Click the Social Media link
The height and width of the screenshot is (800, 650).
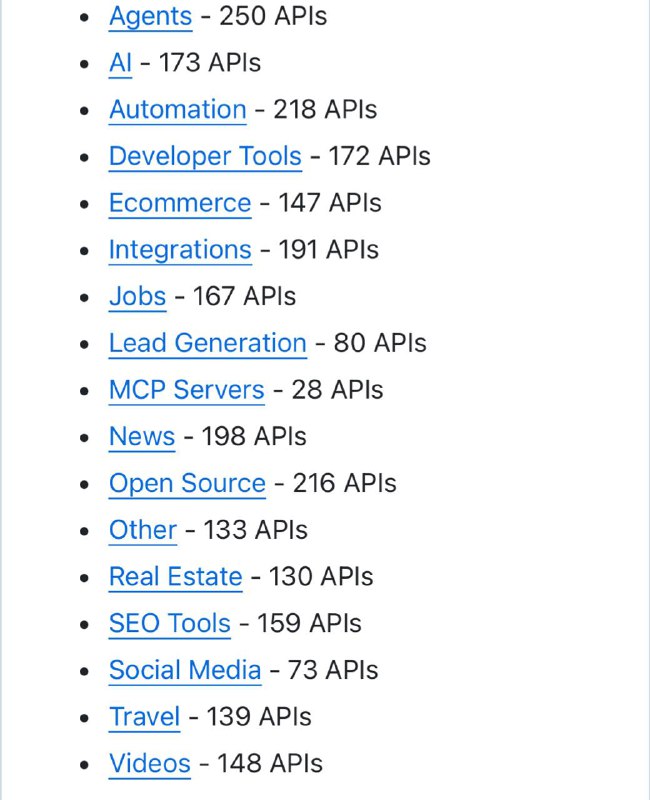click(185, 670)
